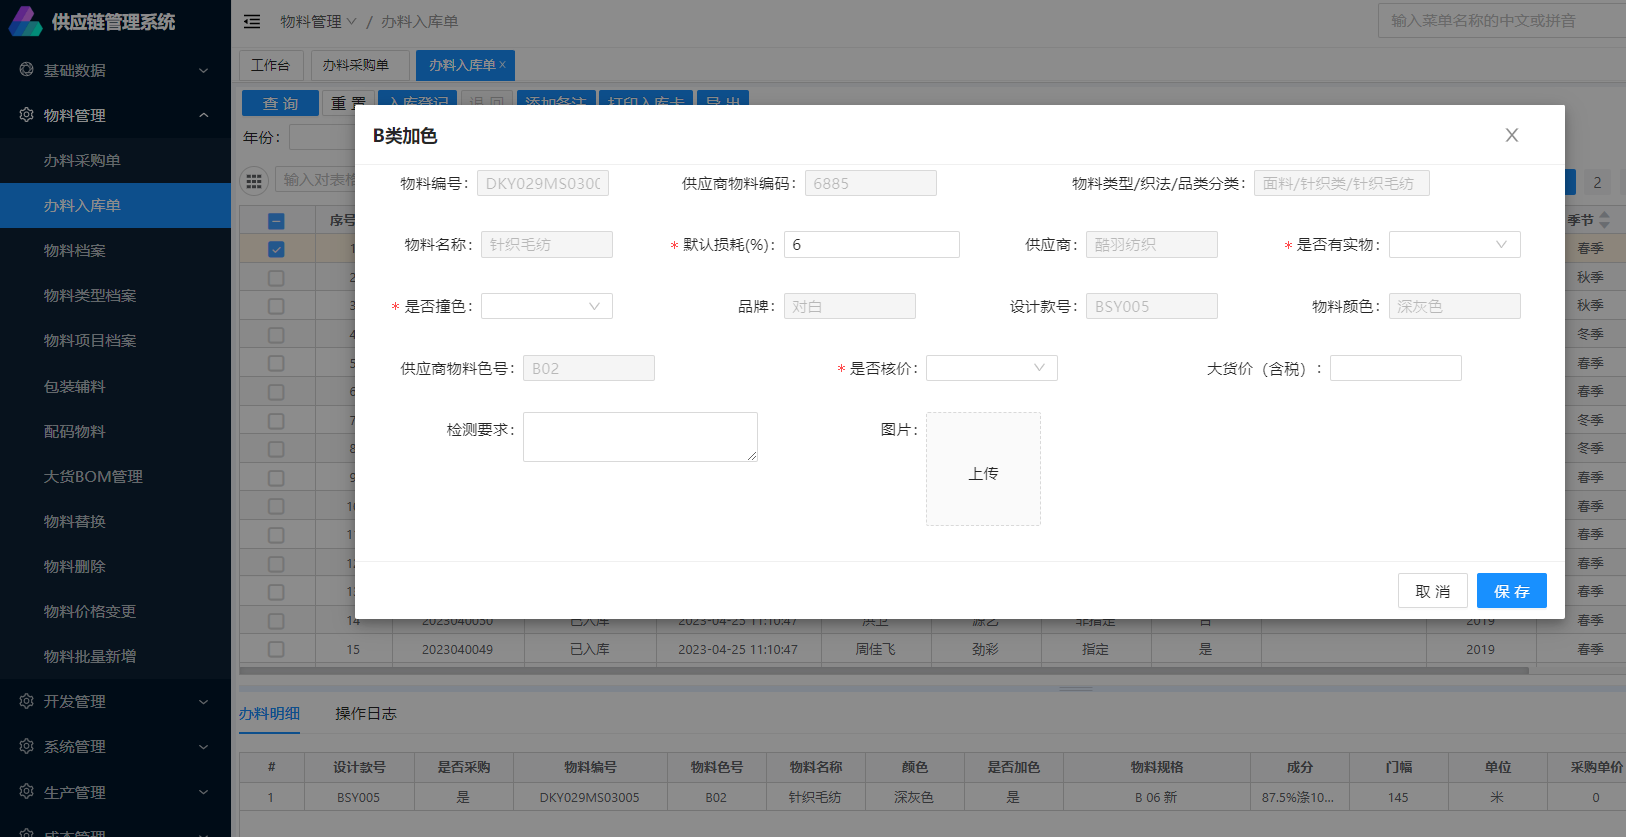
Task: Open the 是否撞色 dropdown
Action: [x=546, y=307]
